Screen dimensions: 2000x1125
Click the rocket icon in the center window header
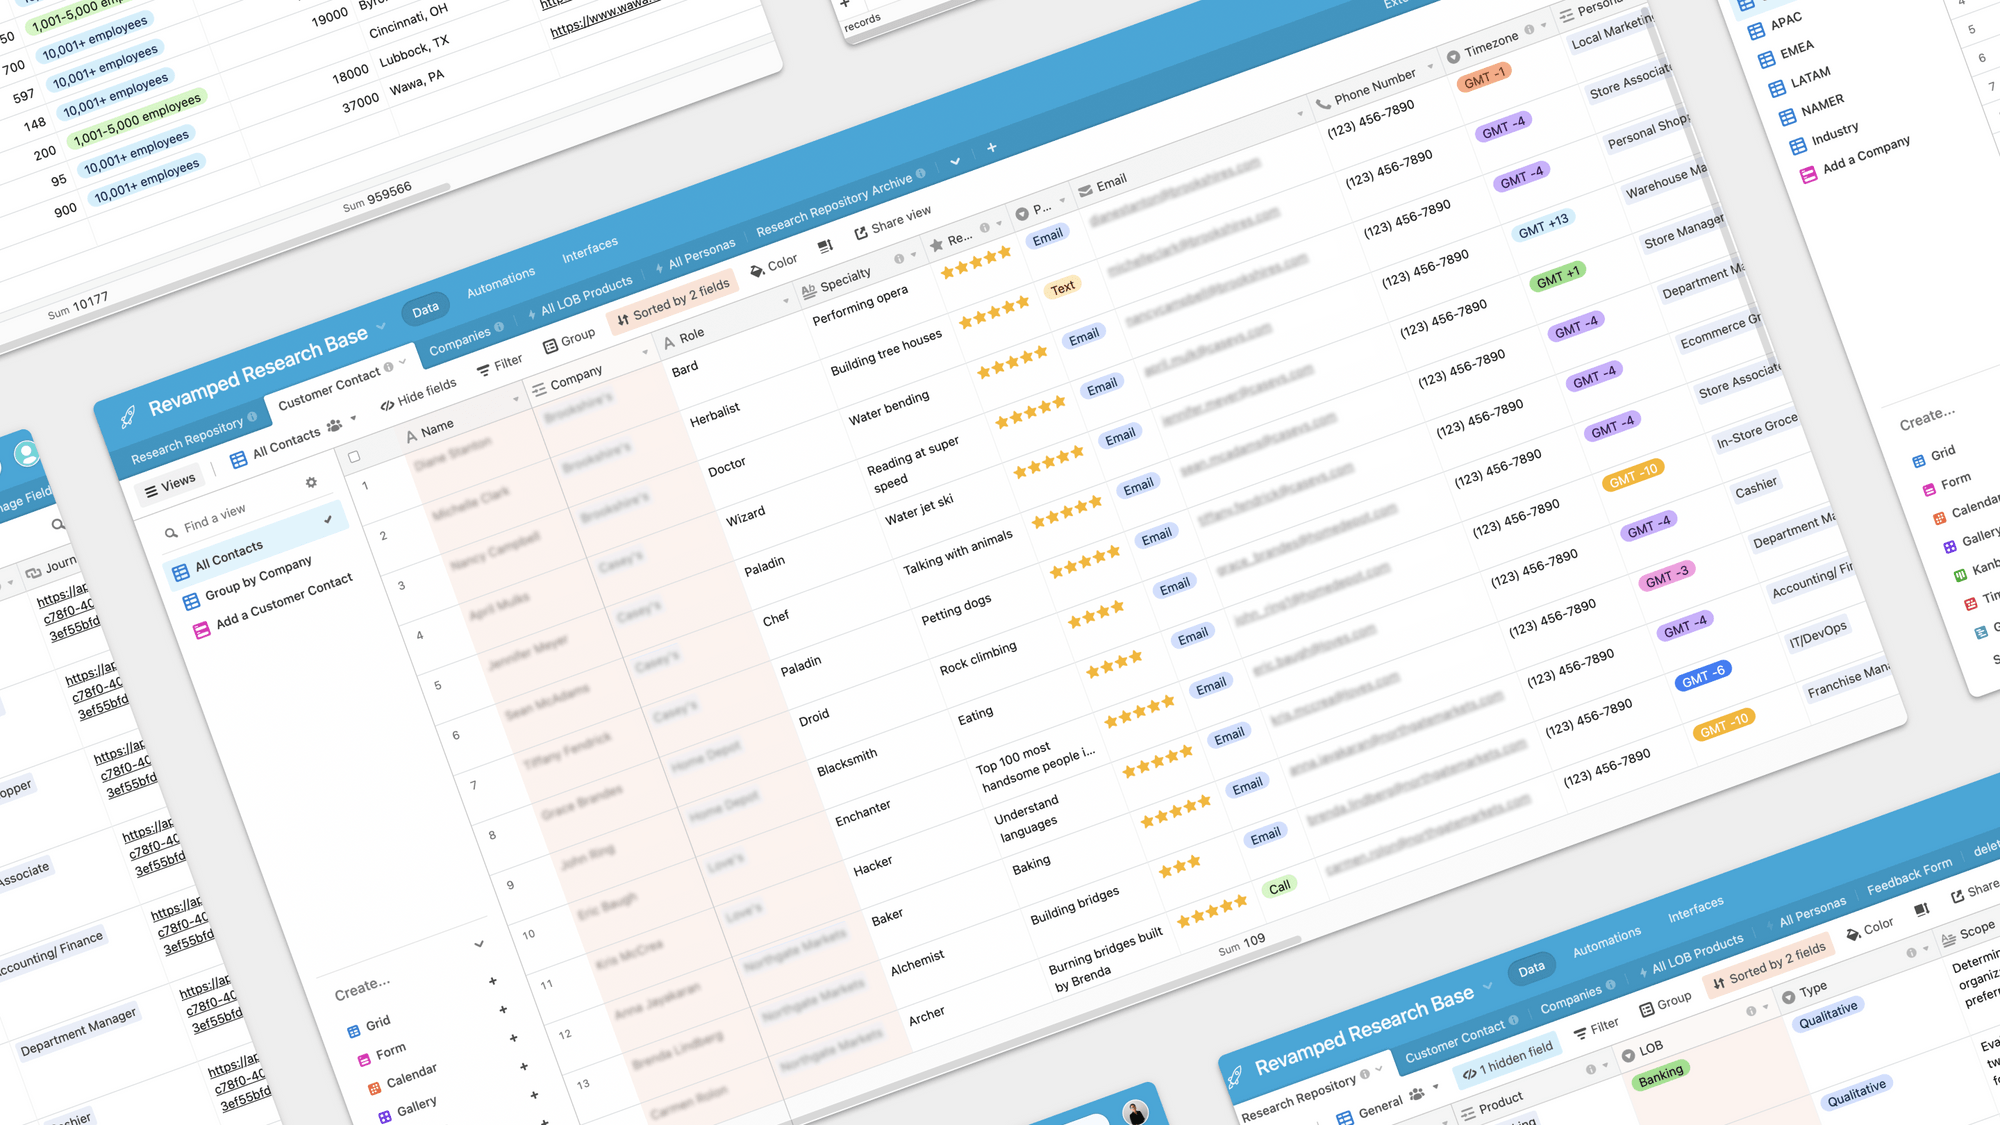[128, 417]
